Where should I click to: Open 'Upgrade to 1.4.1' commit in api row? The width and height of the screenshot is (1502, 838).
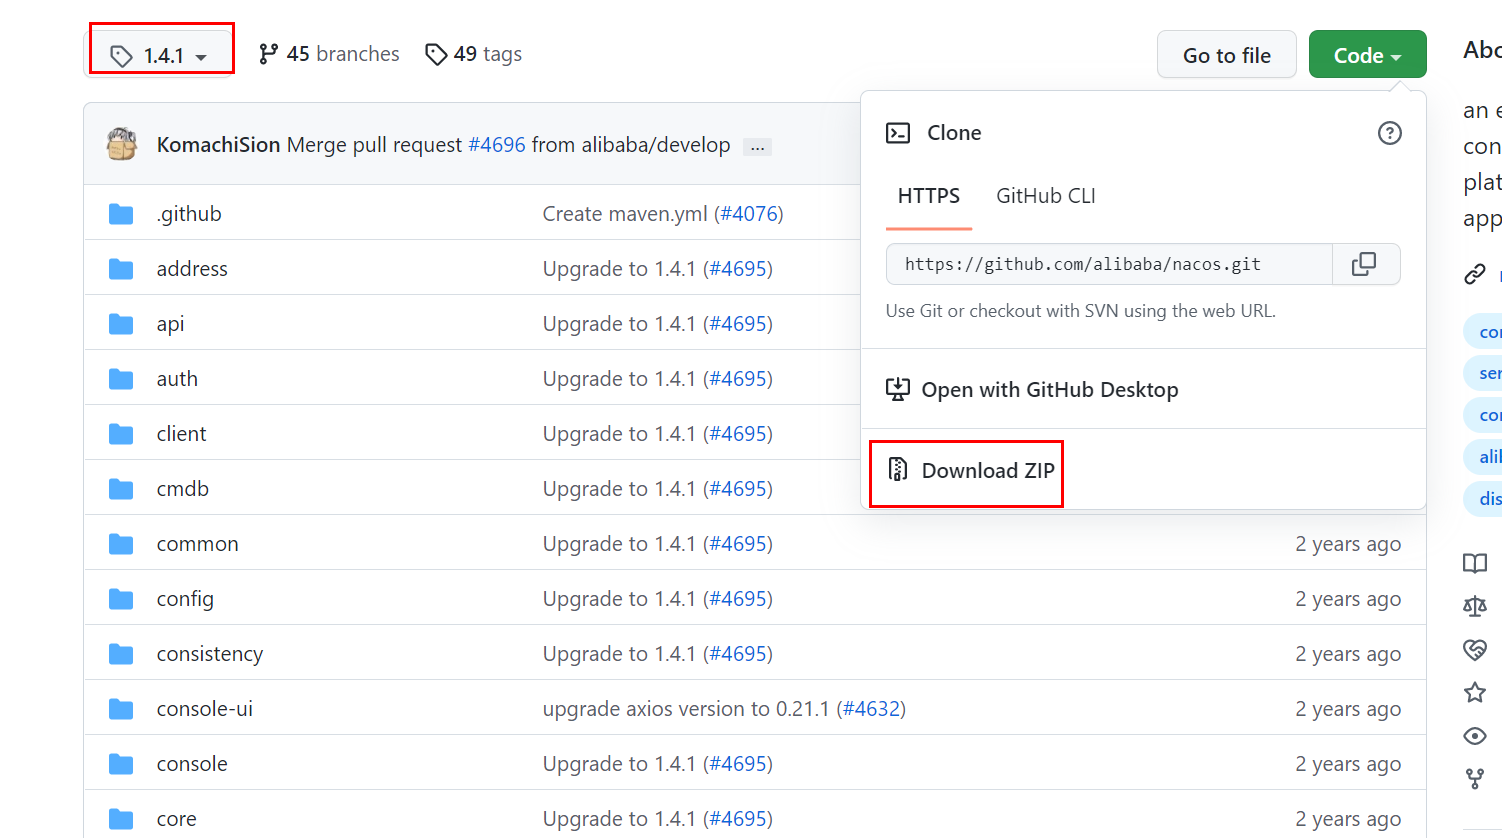pos(619,324)
